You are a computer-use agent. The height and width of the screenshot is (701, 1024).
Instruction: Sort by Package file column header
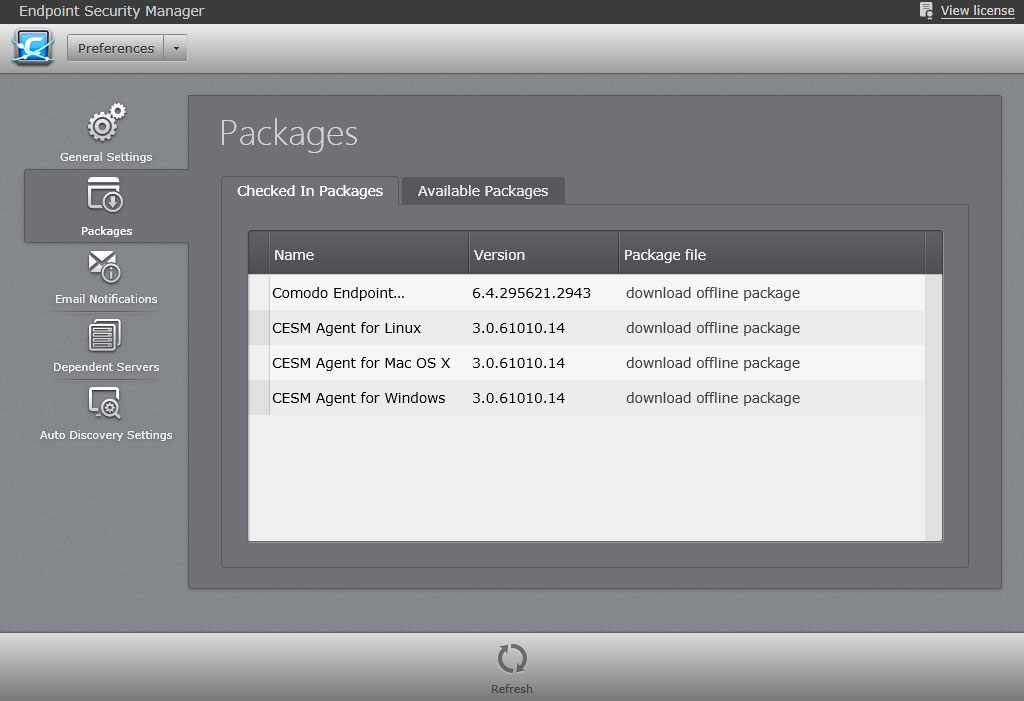click(x=772, y=255)
